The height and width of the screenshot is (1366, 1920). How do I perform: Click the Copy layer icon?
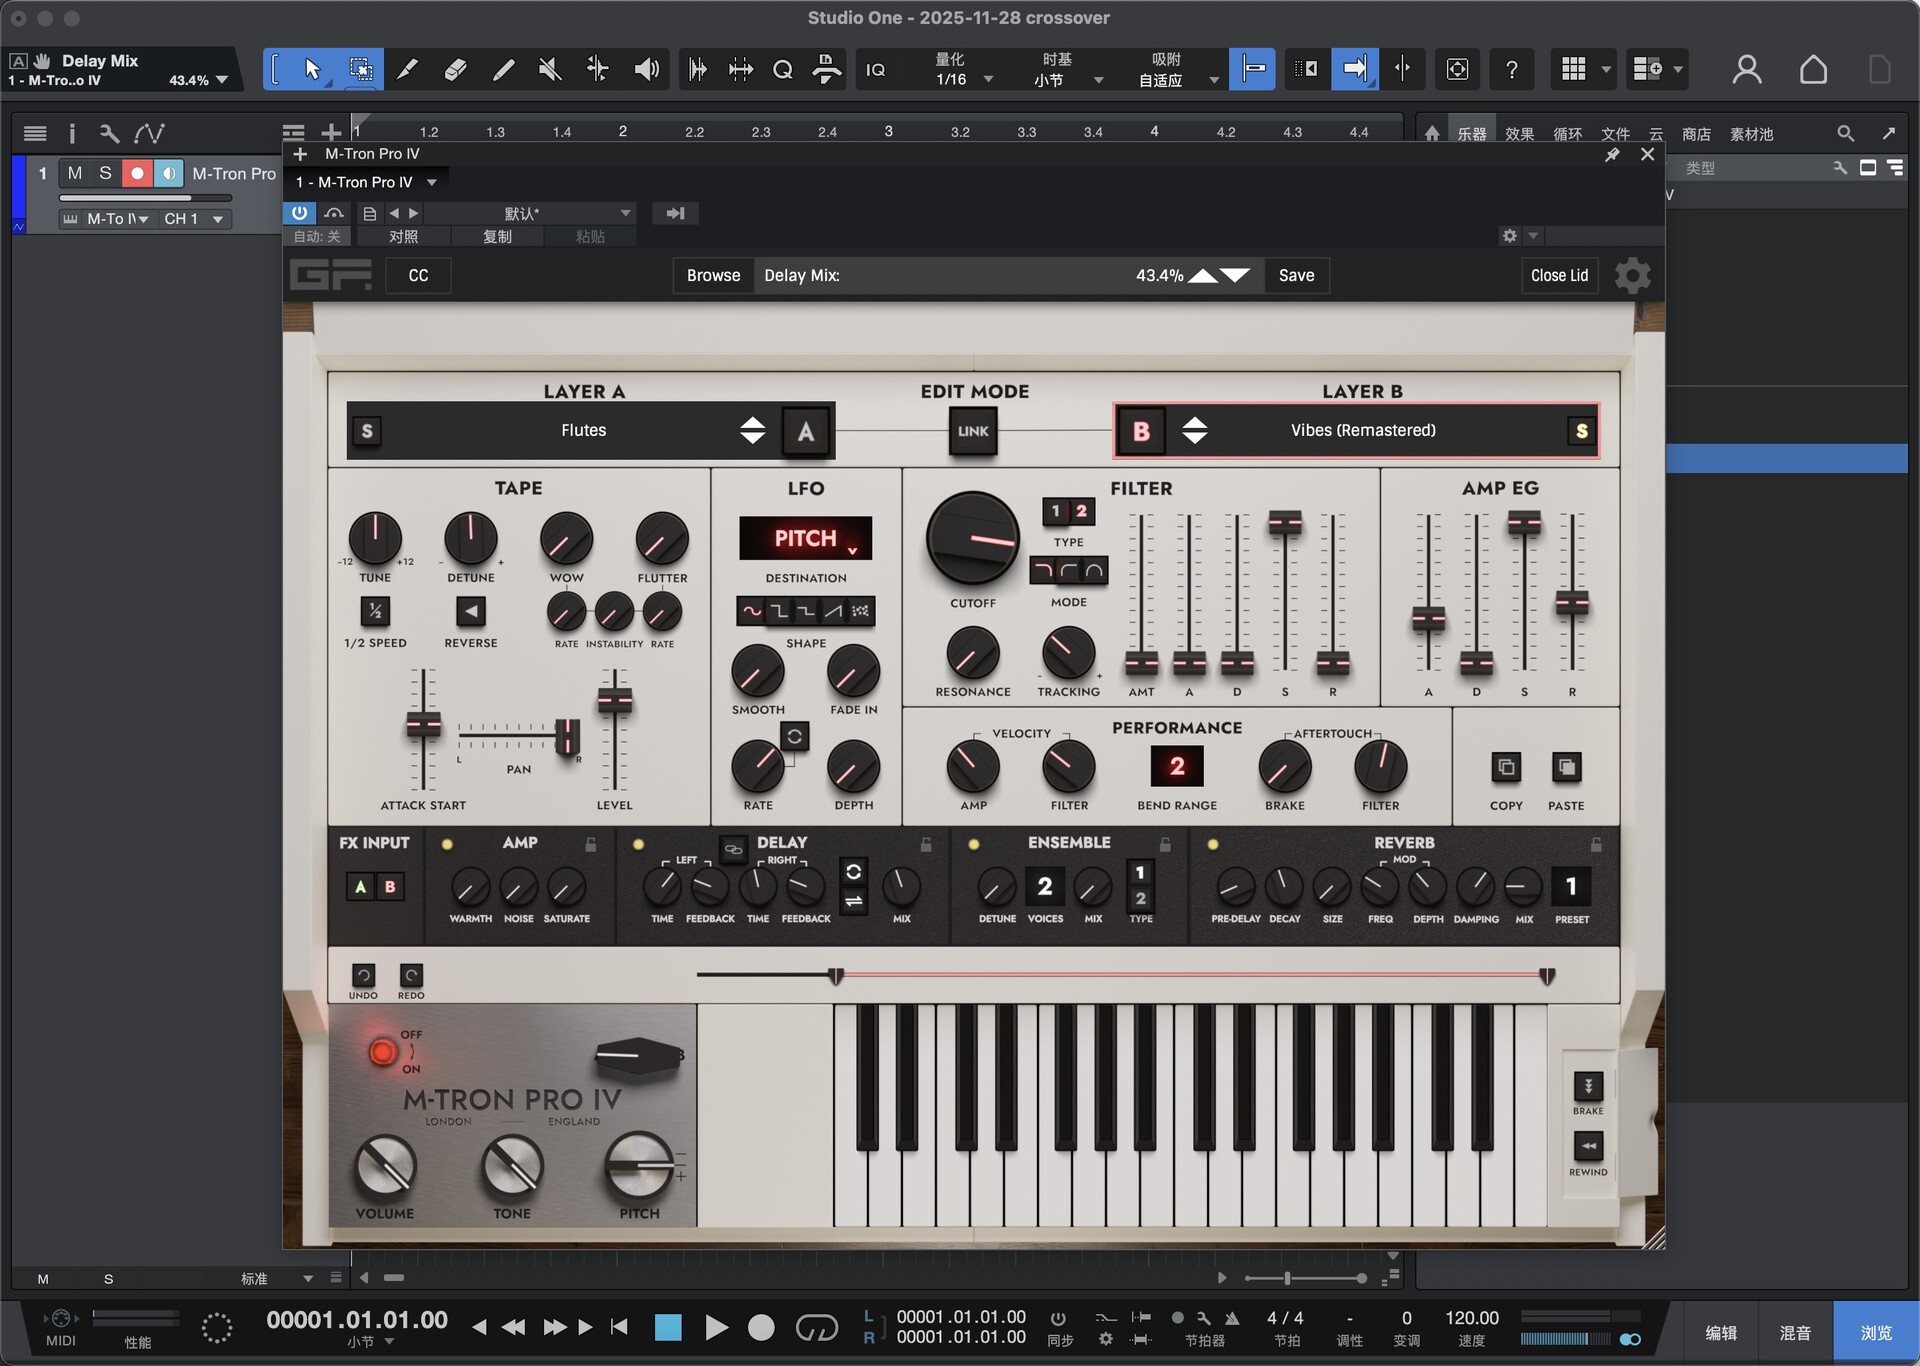click(x=1505, y=768)
